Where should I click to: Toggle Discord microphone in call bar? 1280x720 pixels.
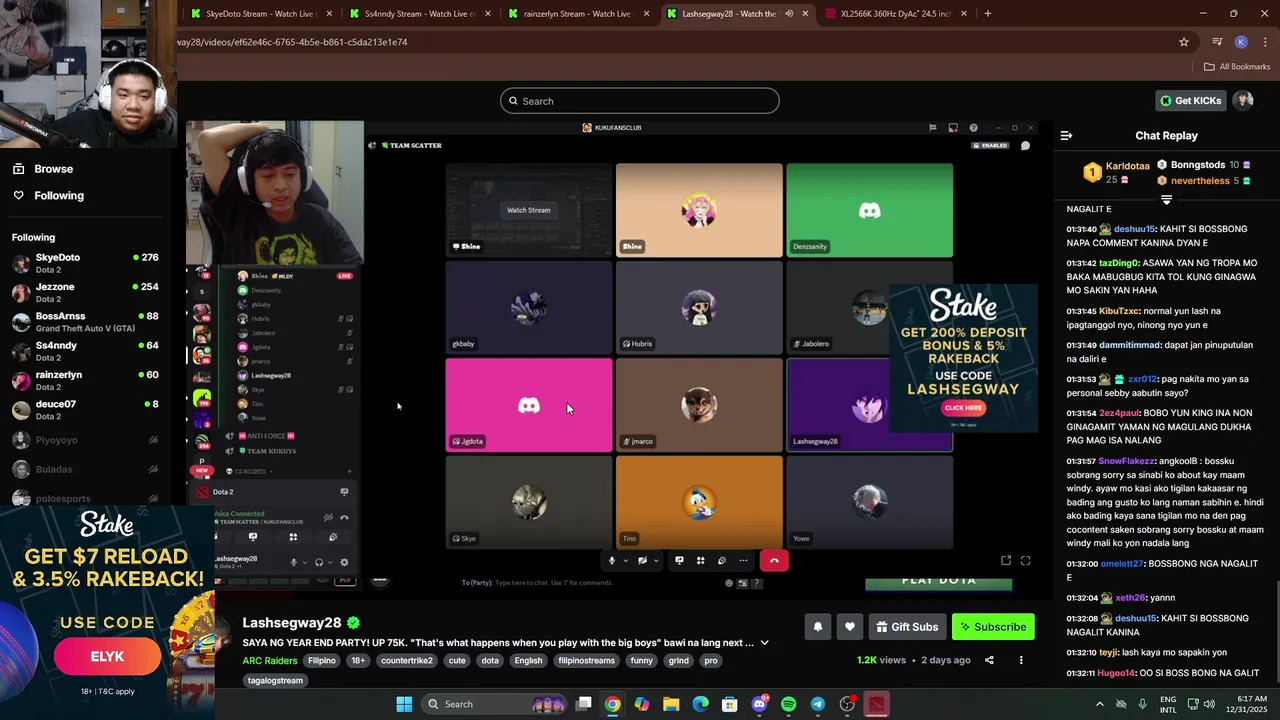click(x=612, y=561)
